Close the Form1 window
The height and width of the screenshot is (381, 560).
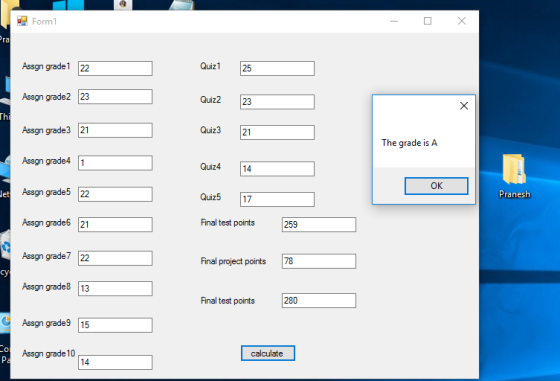coord(461,21)
